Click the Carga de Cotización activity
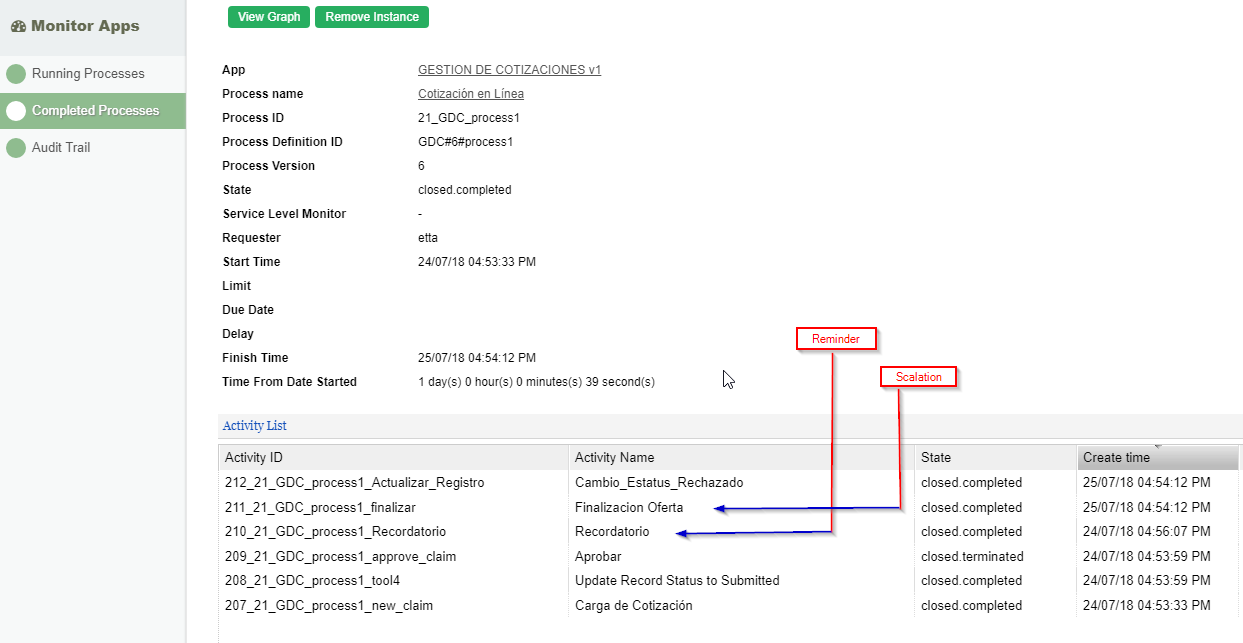The image size is (1243, 643). (x=633, y=605)
